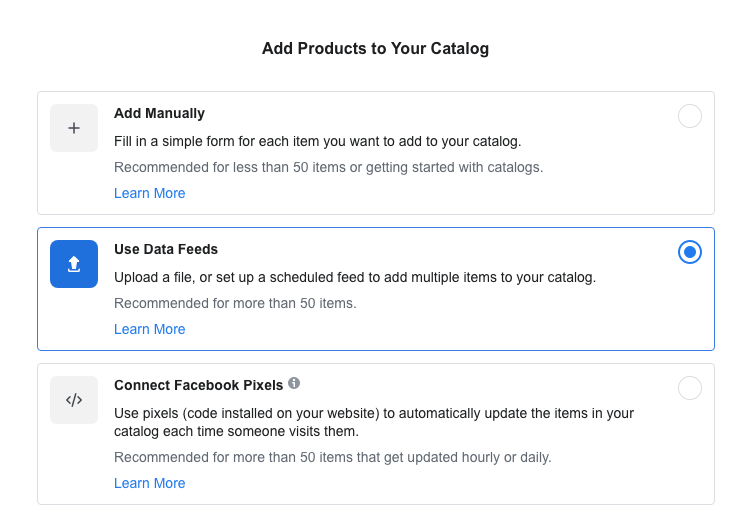Click the 'Upload a file' description text

pos(354,277)
